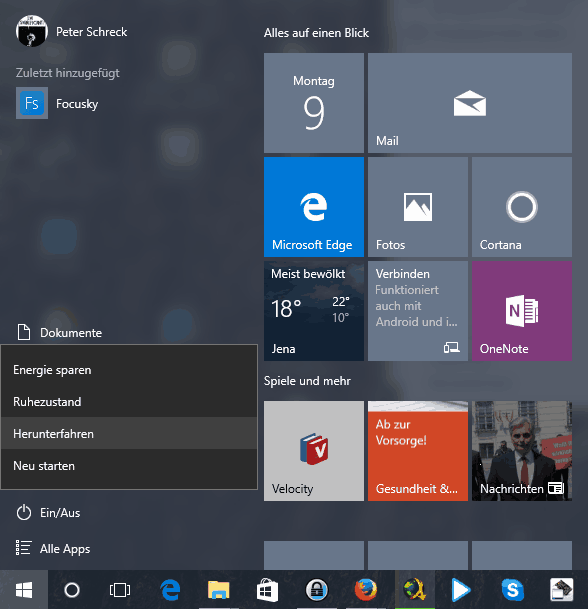588x609 pixels.
Task: Open Skype from the taskbar
Action: pyautogui.click(x=513, y=590)
